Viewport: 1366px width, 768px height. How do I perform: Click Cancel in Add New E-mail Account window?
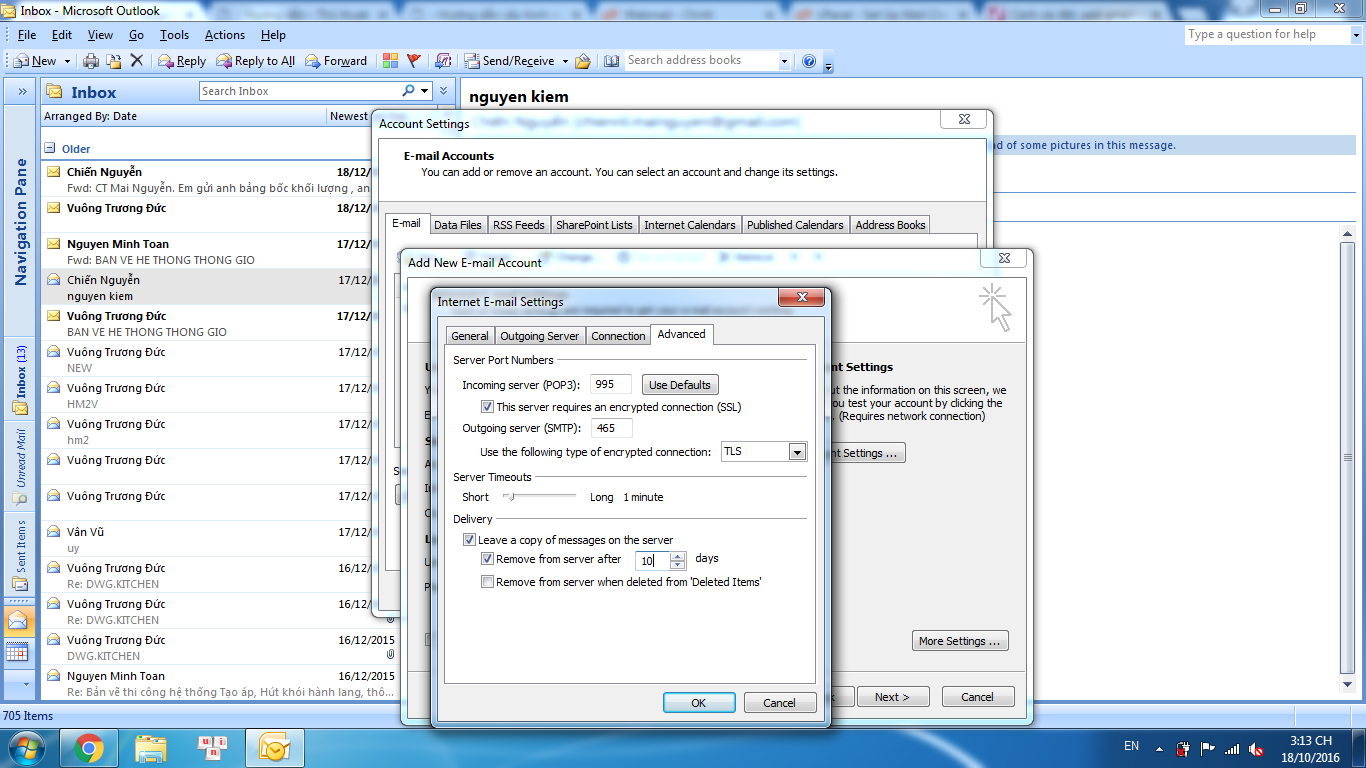[977, 697]
